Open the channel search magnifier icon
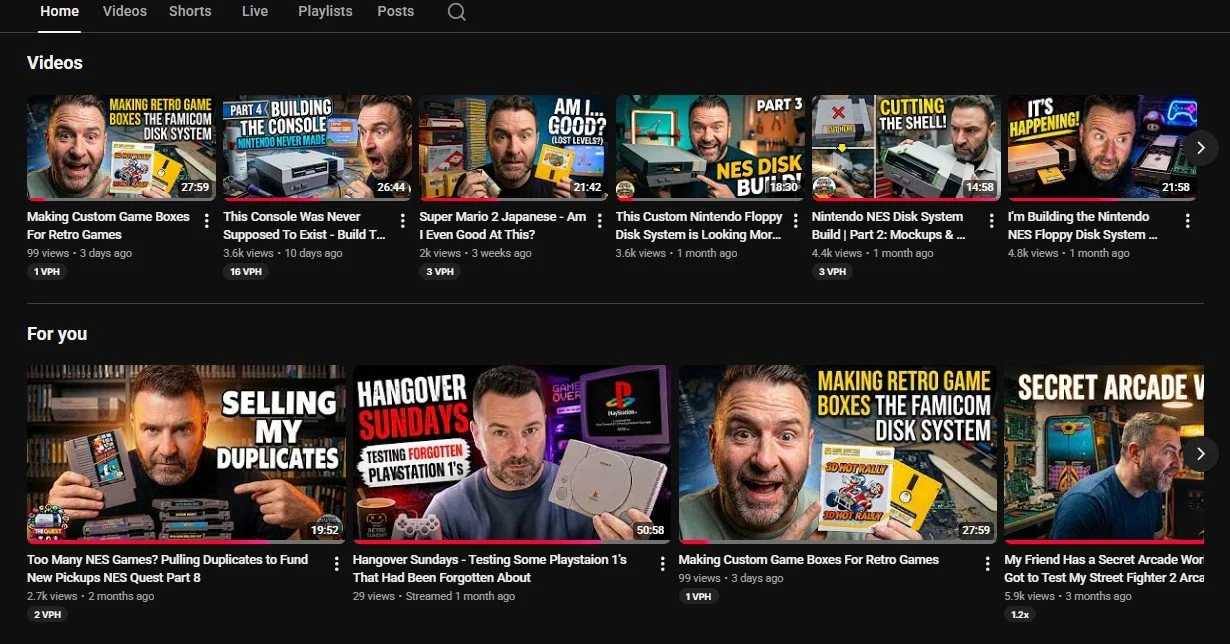Screen dimensions: 1230x644 click(x=456, y=12)
